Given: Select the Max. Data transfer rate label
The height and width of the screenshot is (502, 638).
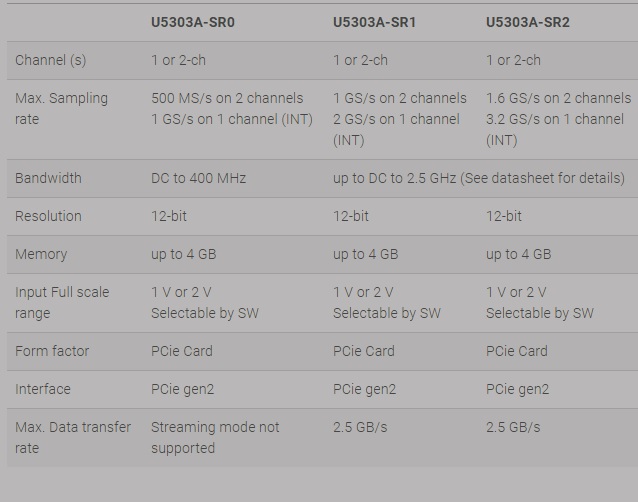Looking at the screenshot, I should pos(73,437).
